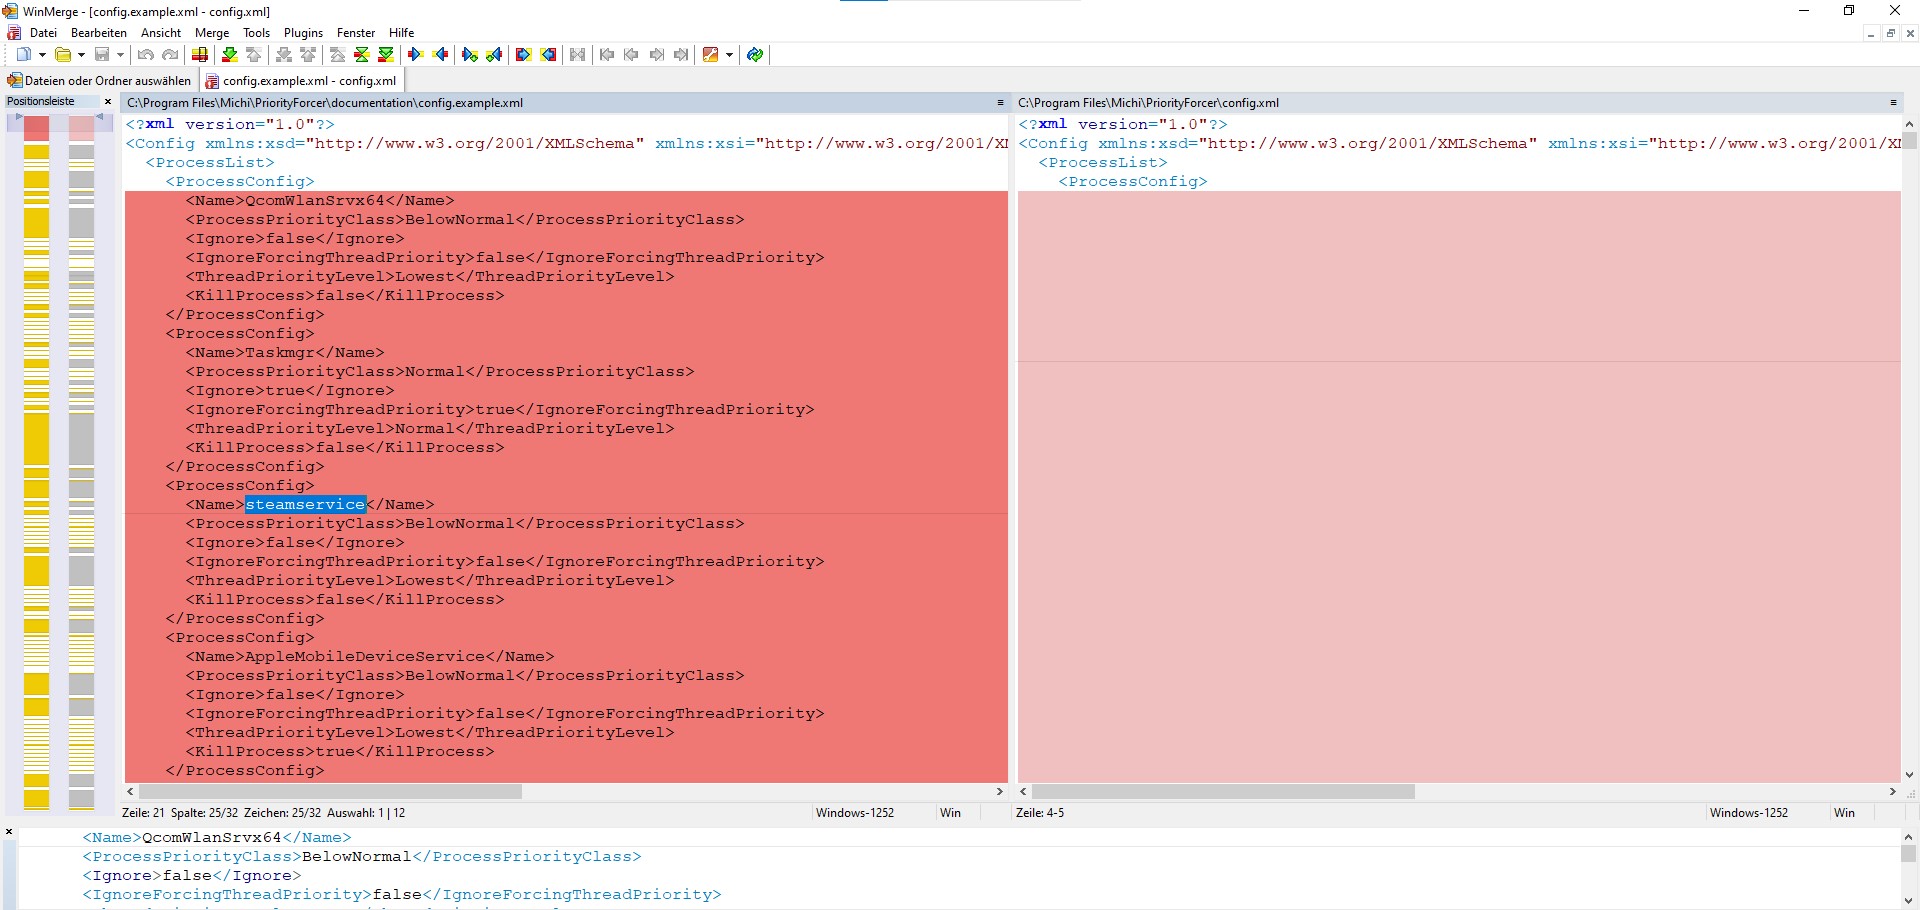Click Copy Left and Advance icon
The width and height of the screenshot is (1920, 910).
[494, 55]
